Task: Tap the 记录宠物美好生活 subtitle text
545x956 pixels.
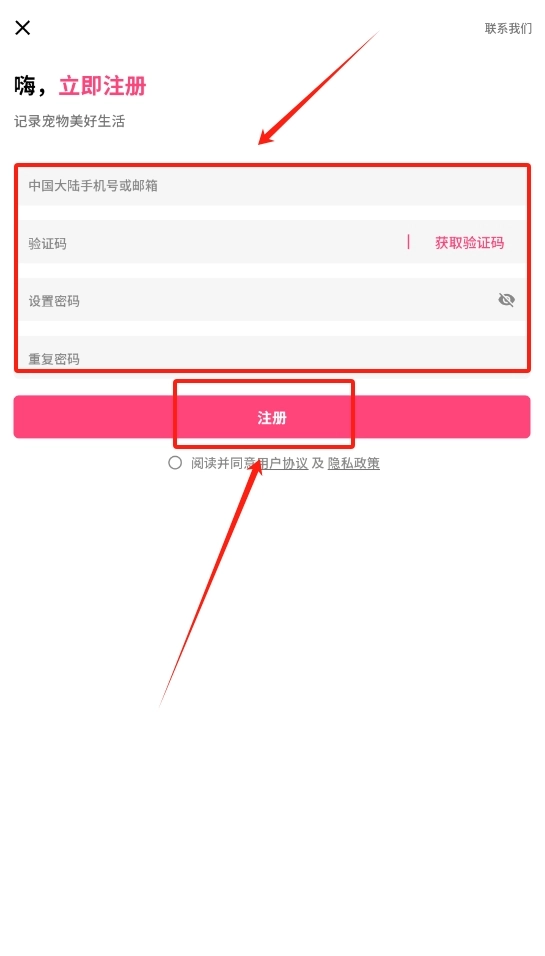Action: coord(69,121)
